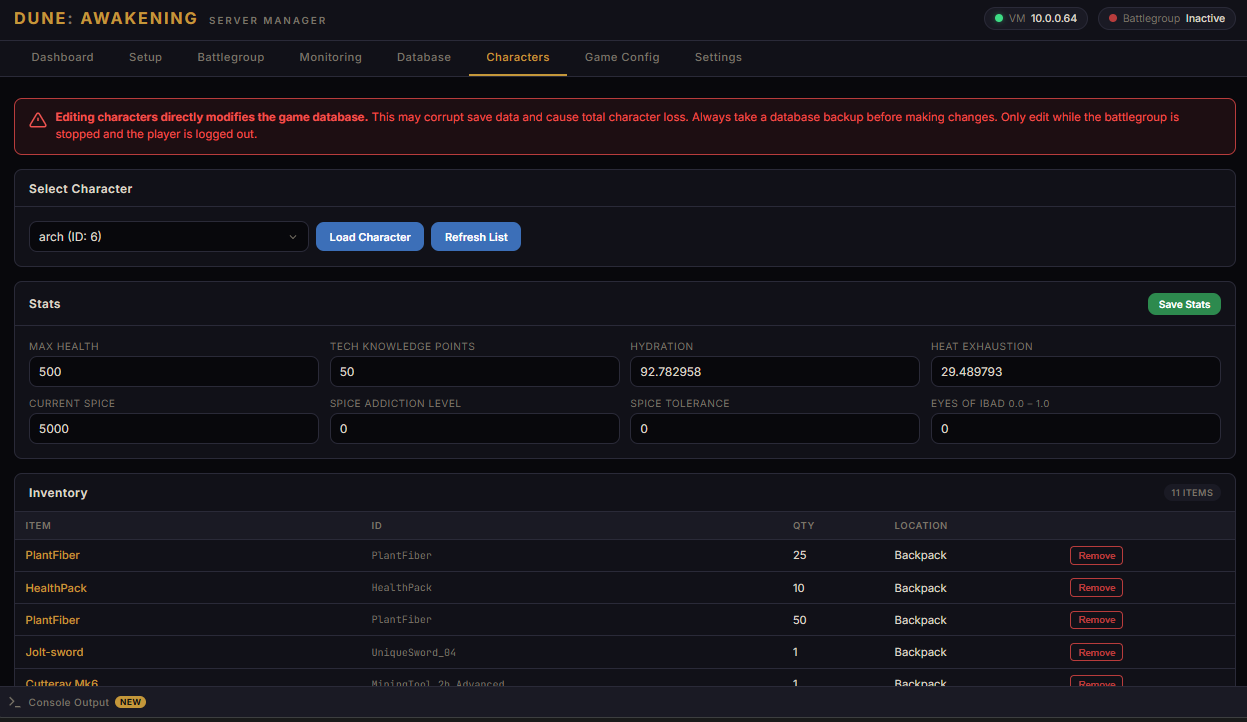Click the green VM status indicator
This screenshot has width=1247, height=722.
(x=999, y=18)
